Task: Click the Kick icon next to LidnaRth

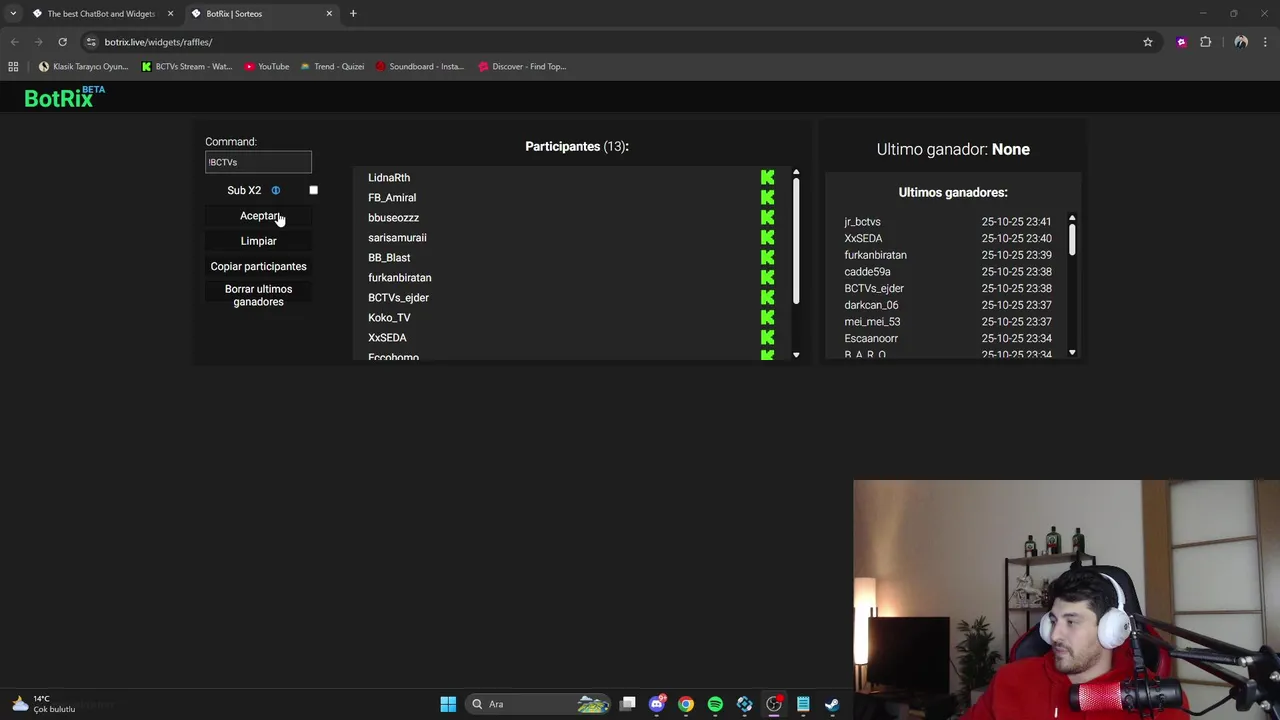Action: [767, 177]
